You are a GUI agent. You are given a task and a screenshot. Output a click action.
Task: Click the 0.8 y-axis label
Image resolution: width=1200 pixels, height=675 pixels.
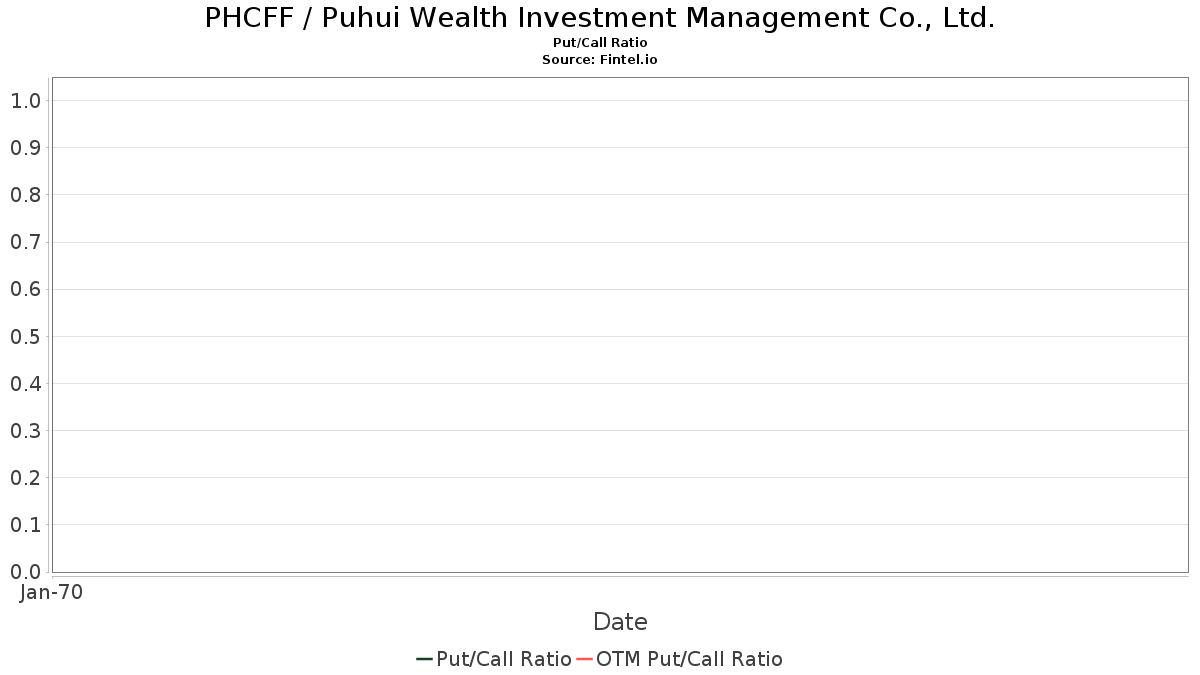pos(26,195)
